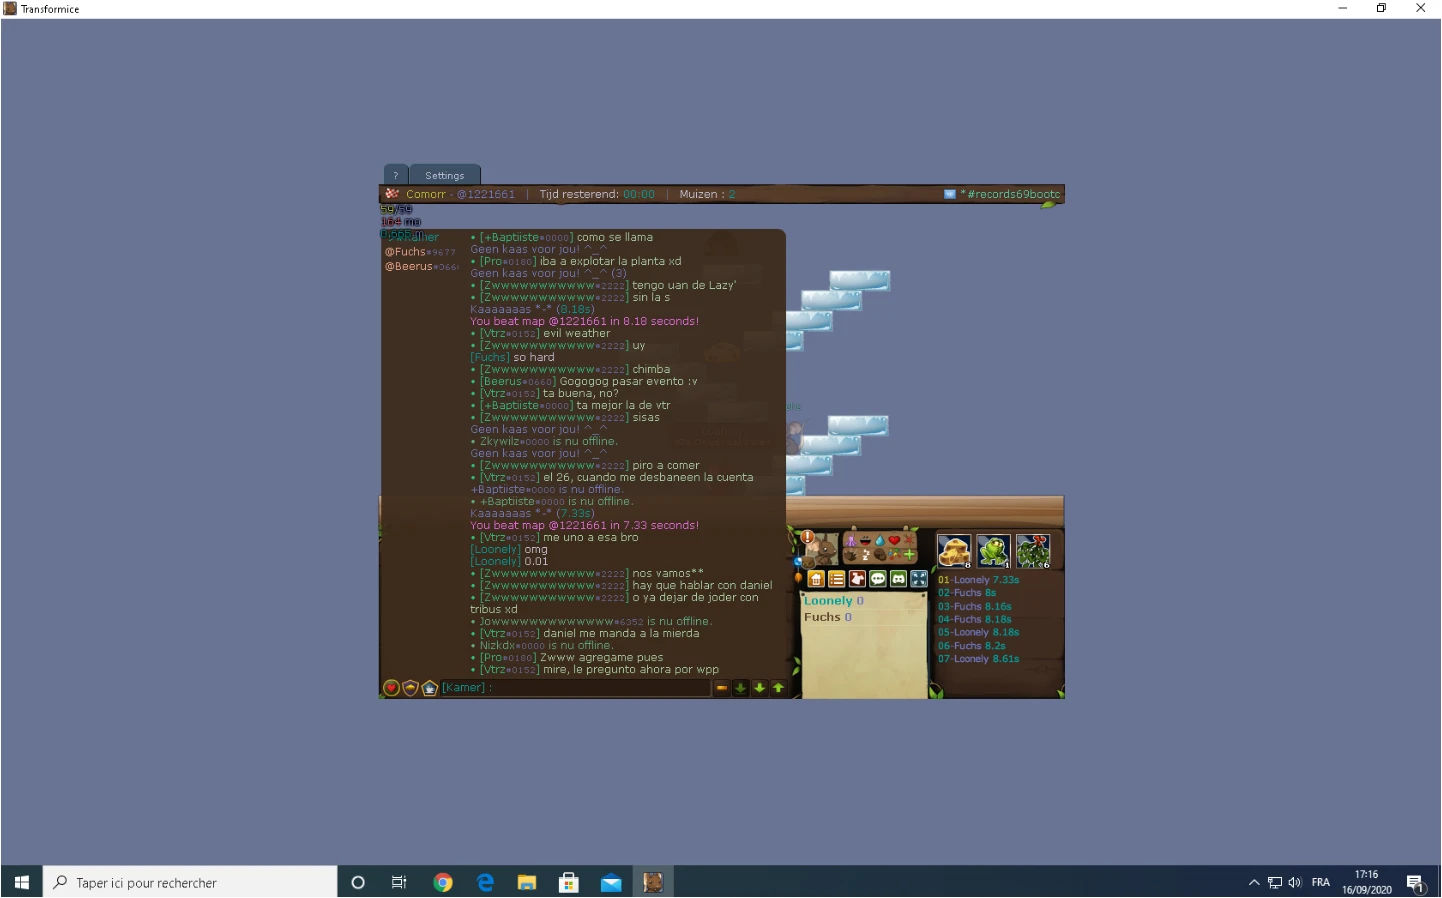Select the red angry emote

pos(909,541)
